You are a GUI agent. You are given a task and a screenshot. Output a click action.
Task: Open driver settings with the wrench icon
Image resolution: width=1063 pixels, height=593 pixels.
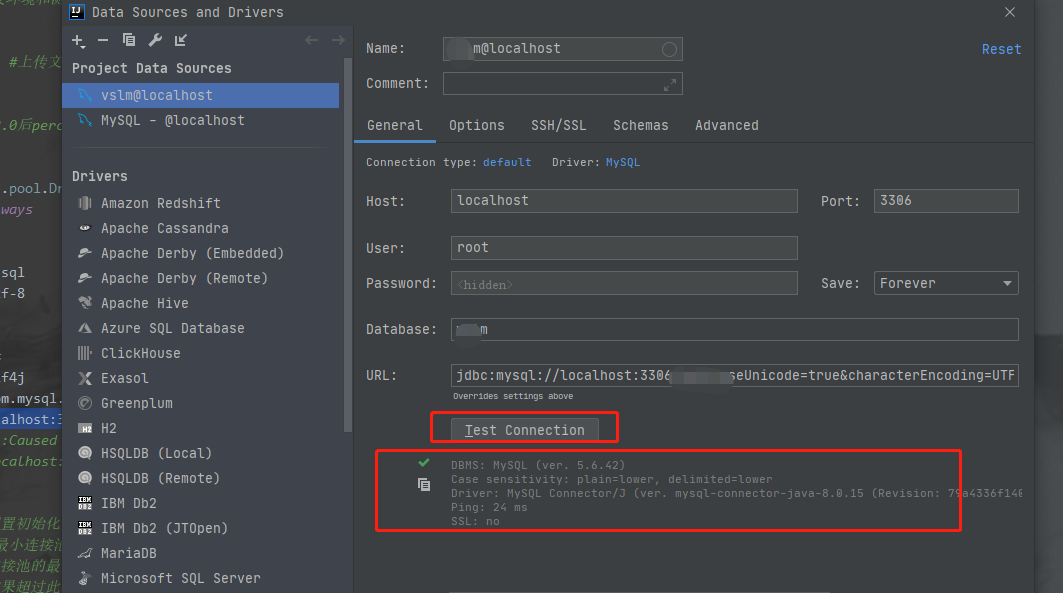tap(155, 42)
